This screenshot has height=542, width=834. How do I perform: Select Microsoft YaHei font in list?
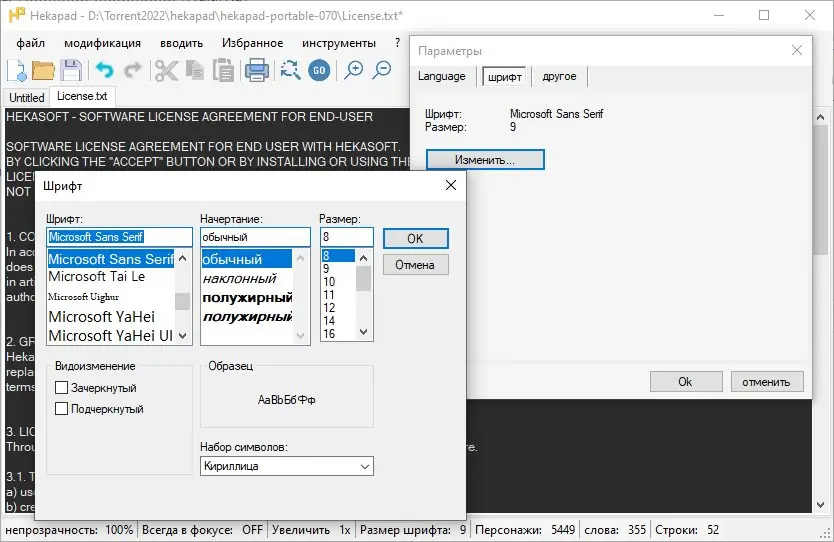(x=111, y=316)
